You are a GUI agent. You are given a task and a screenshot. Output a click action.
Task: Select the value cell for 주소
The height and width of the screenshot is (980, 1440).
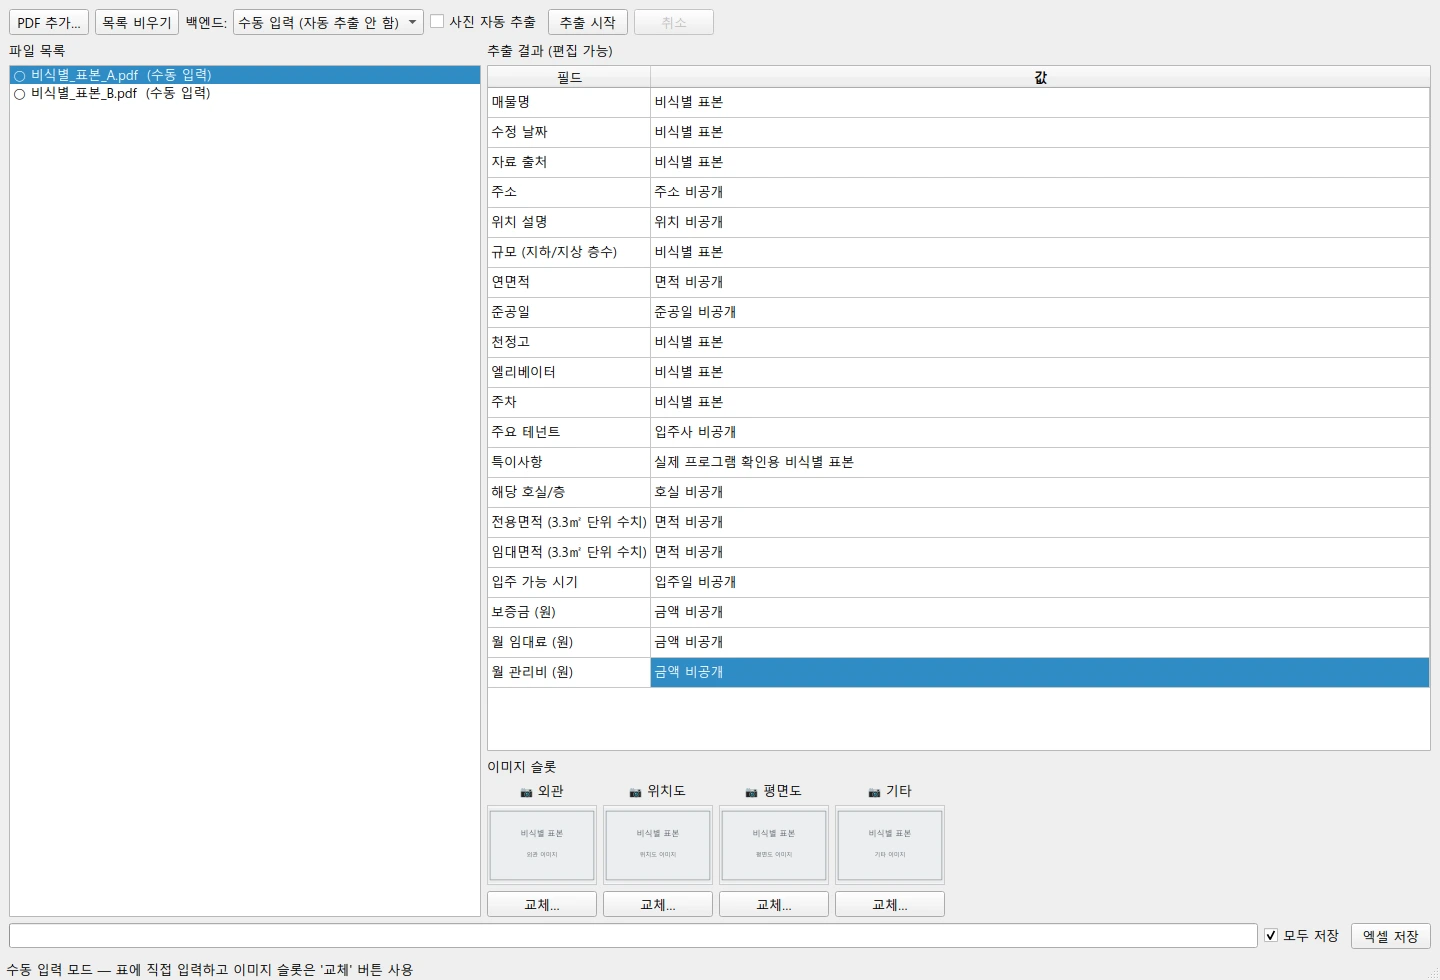click(1040, 192)
